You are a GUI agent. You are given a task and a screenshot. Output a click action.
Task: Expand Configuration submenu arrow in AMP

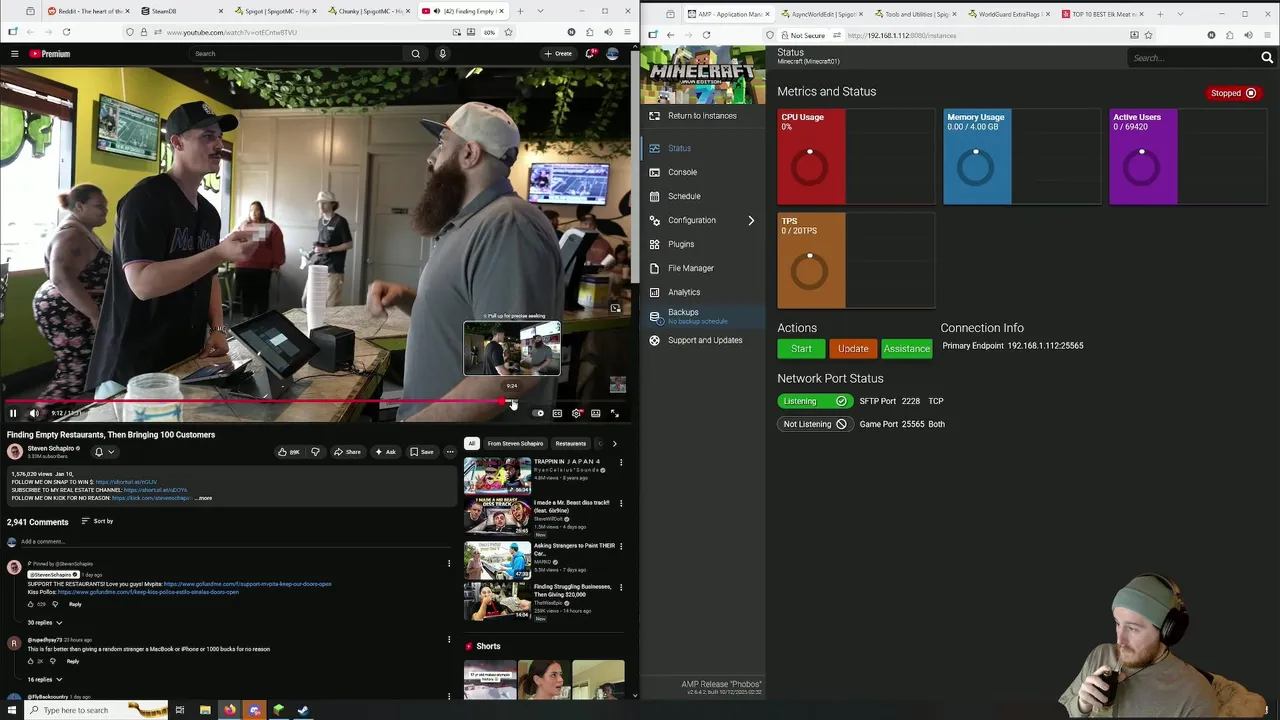coord(751,220)
